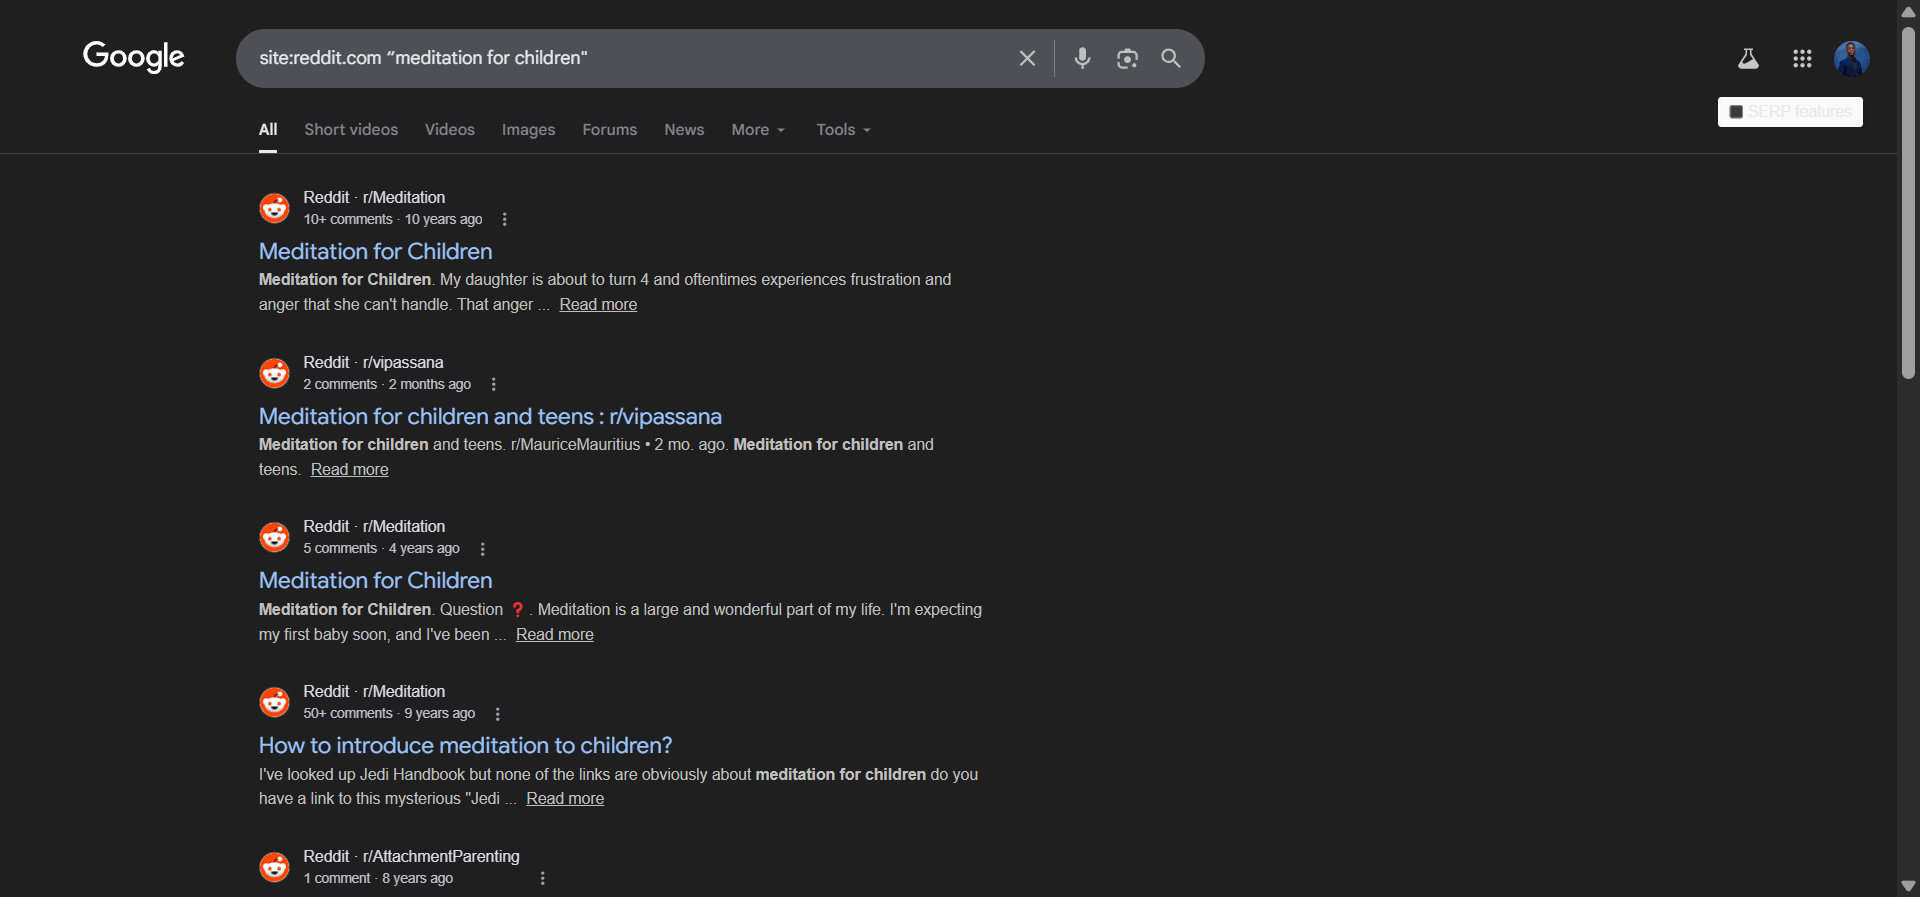This screenshot has width=1920, height=897.
Task: Open first Meditation for Children result
Action: pos(375,251)
